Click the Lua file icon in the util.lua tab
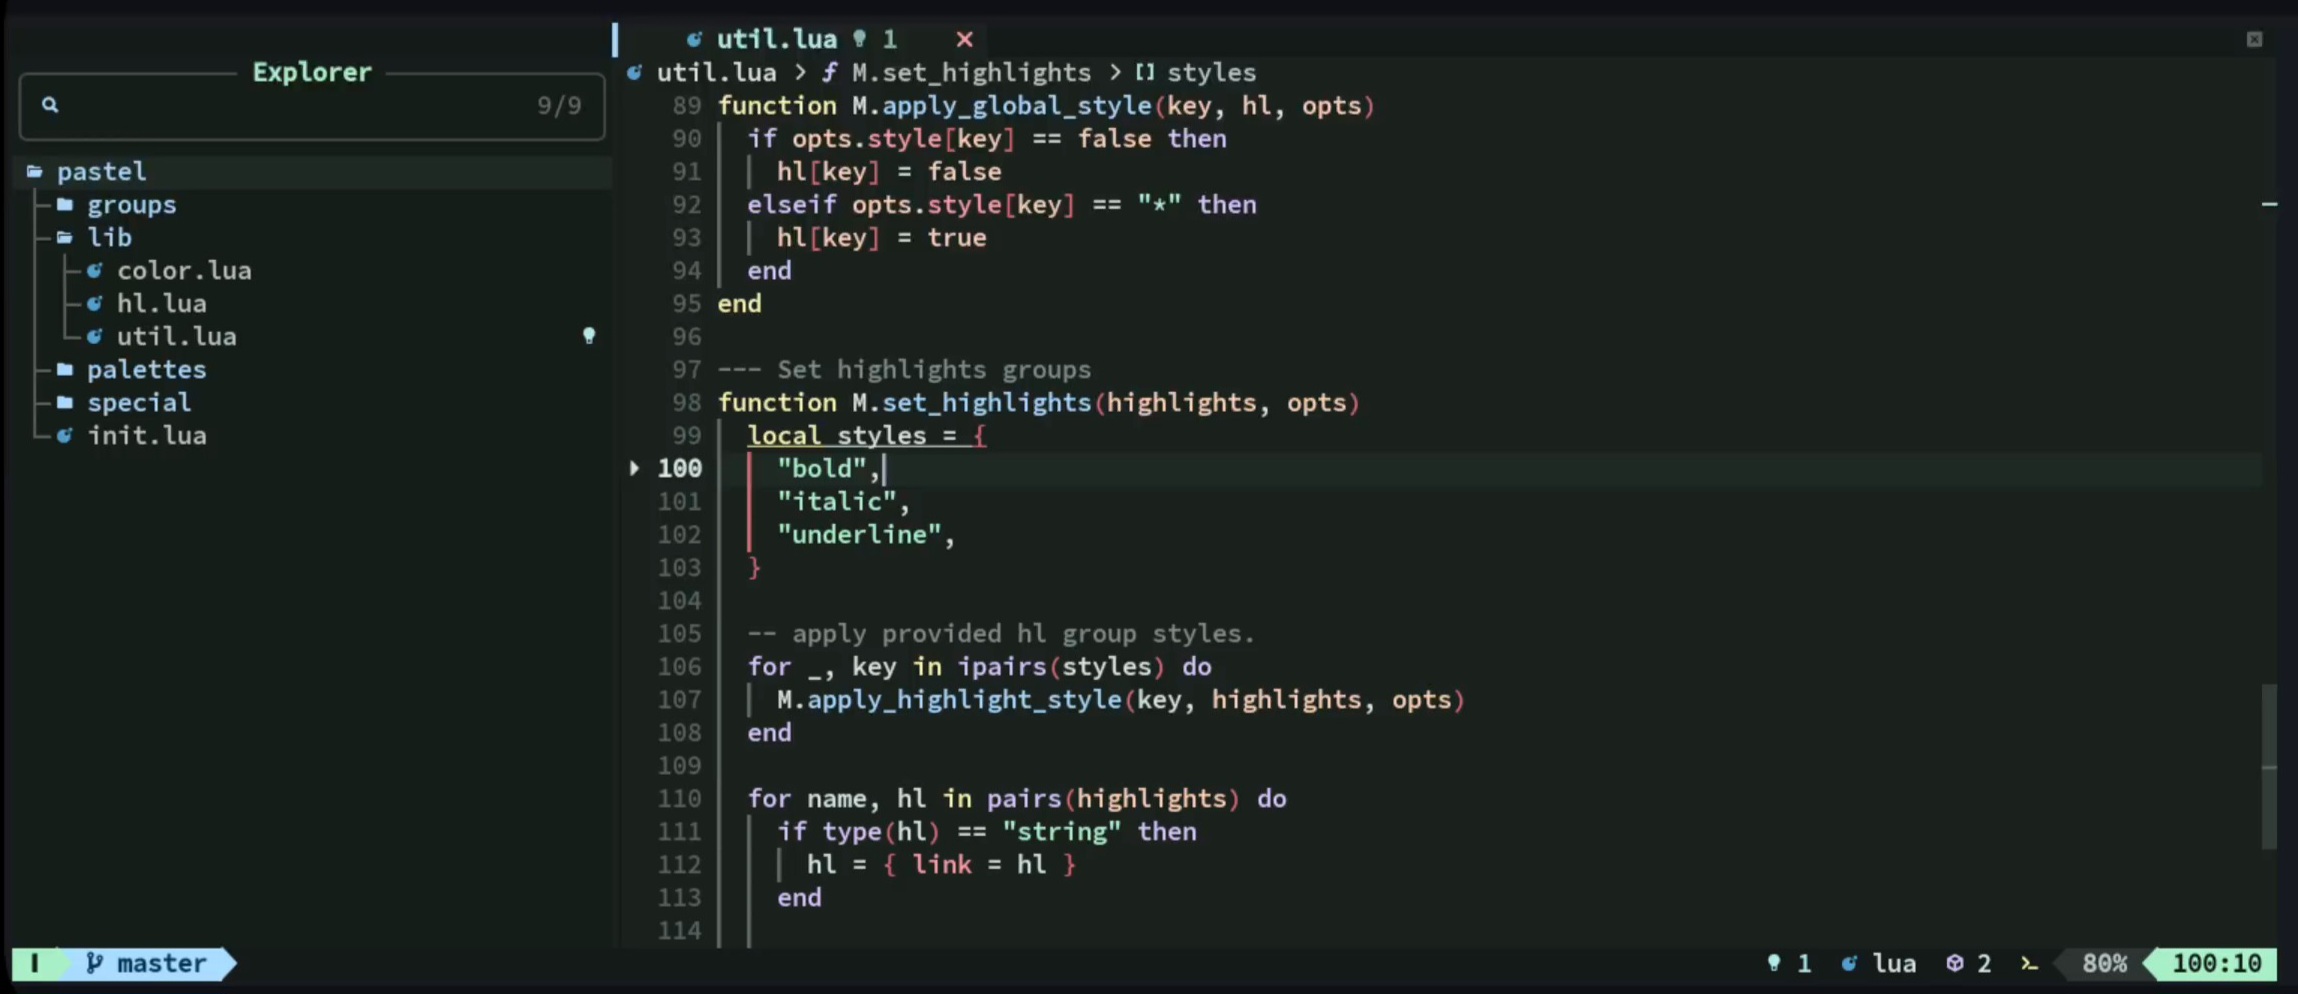 click(694, 39)
